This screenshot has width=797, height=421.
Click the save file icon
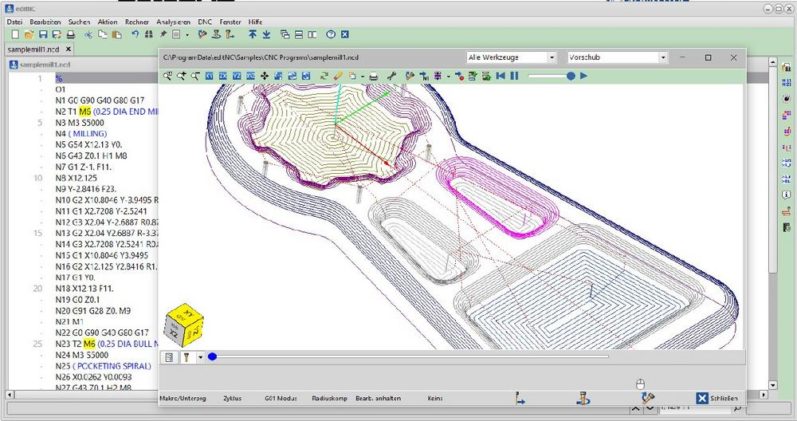[x=43, y=34]
